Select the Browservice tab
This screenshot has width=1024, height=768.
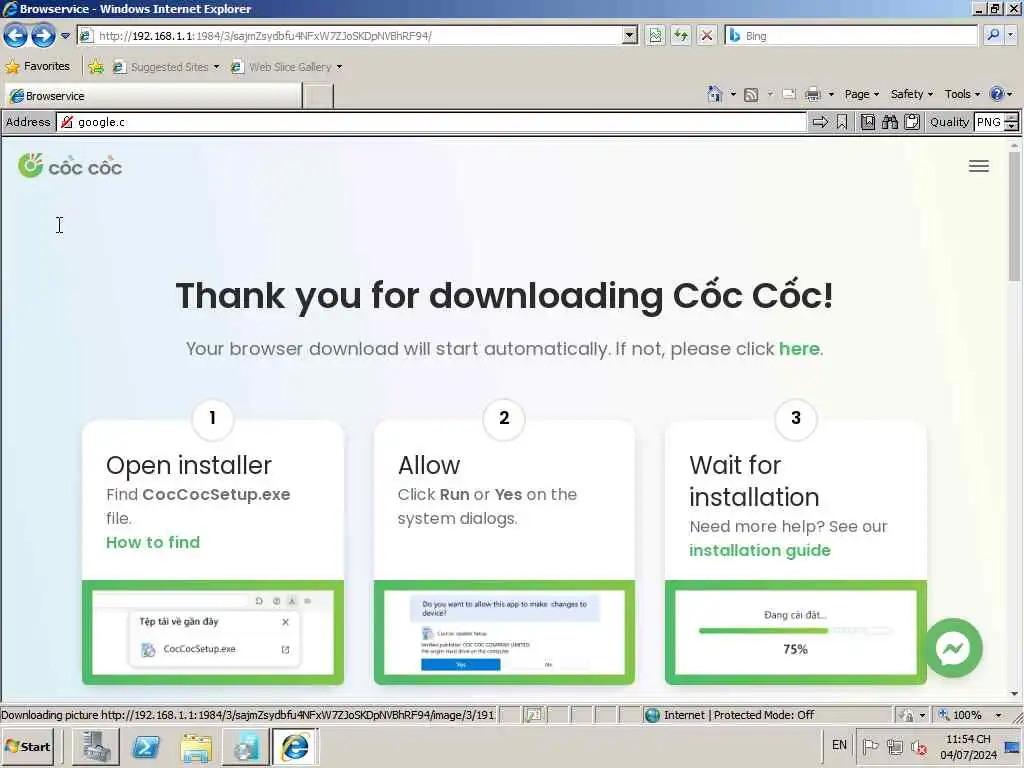coord(153,95)
